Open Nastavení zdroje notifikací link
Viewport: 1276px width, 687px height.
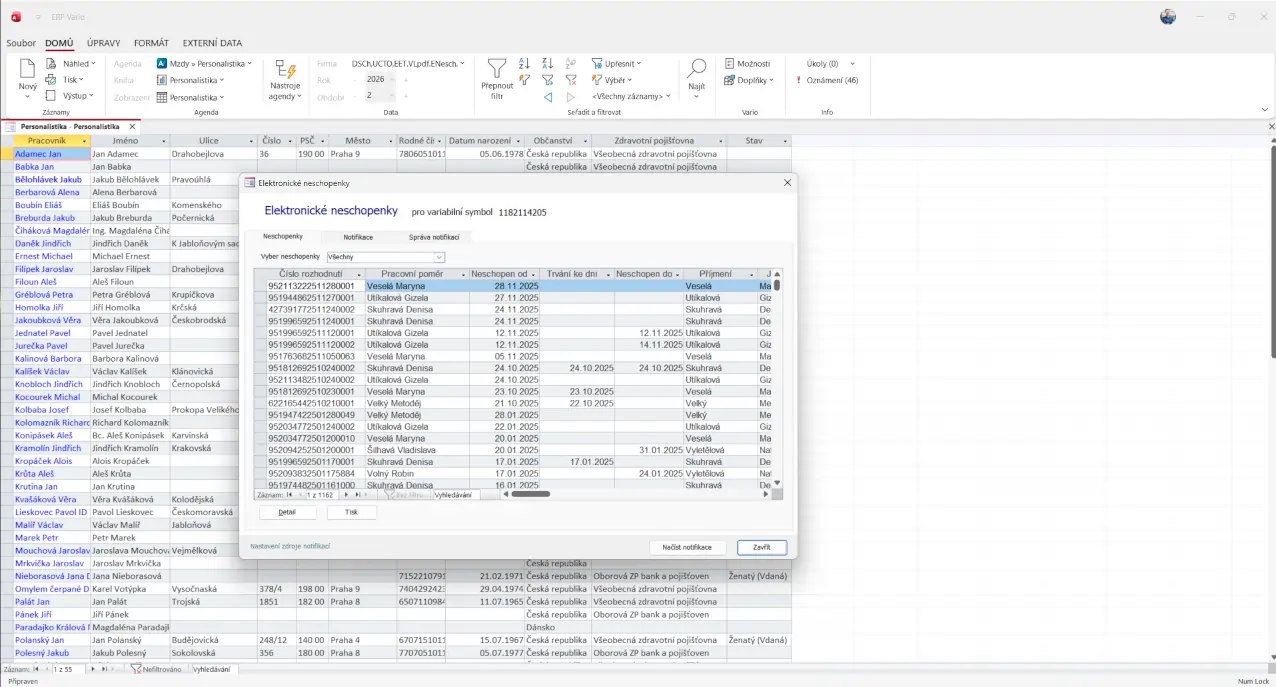click(290, 546)
